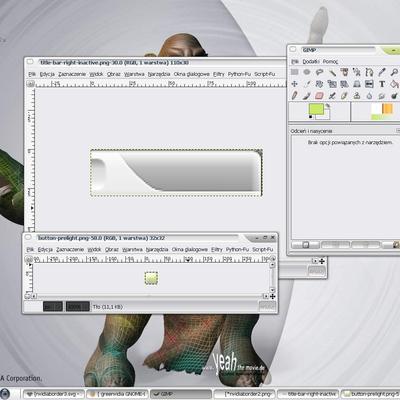400x400 pixels.
Task: Select the Shear tool
Action: [x=344, y=84]
